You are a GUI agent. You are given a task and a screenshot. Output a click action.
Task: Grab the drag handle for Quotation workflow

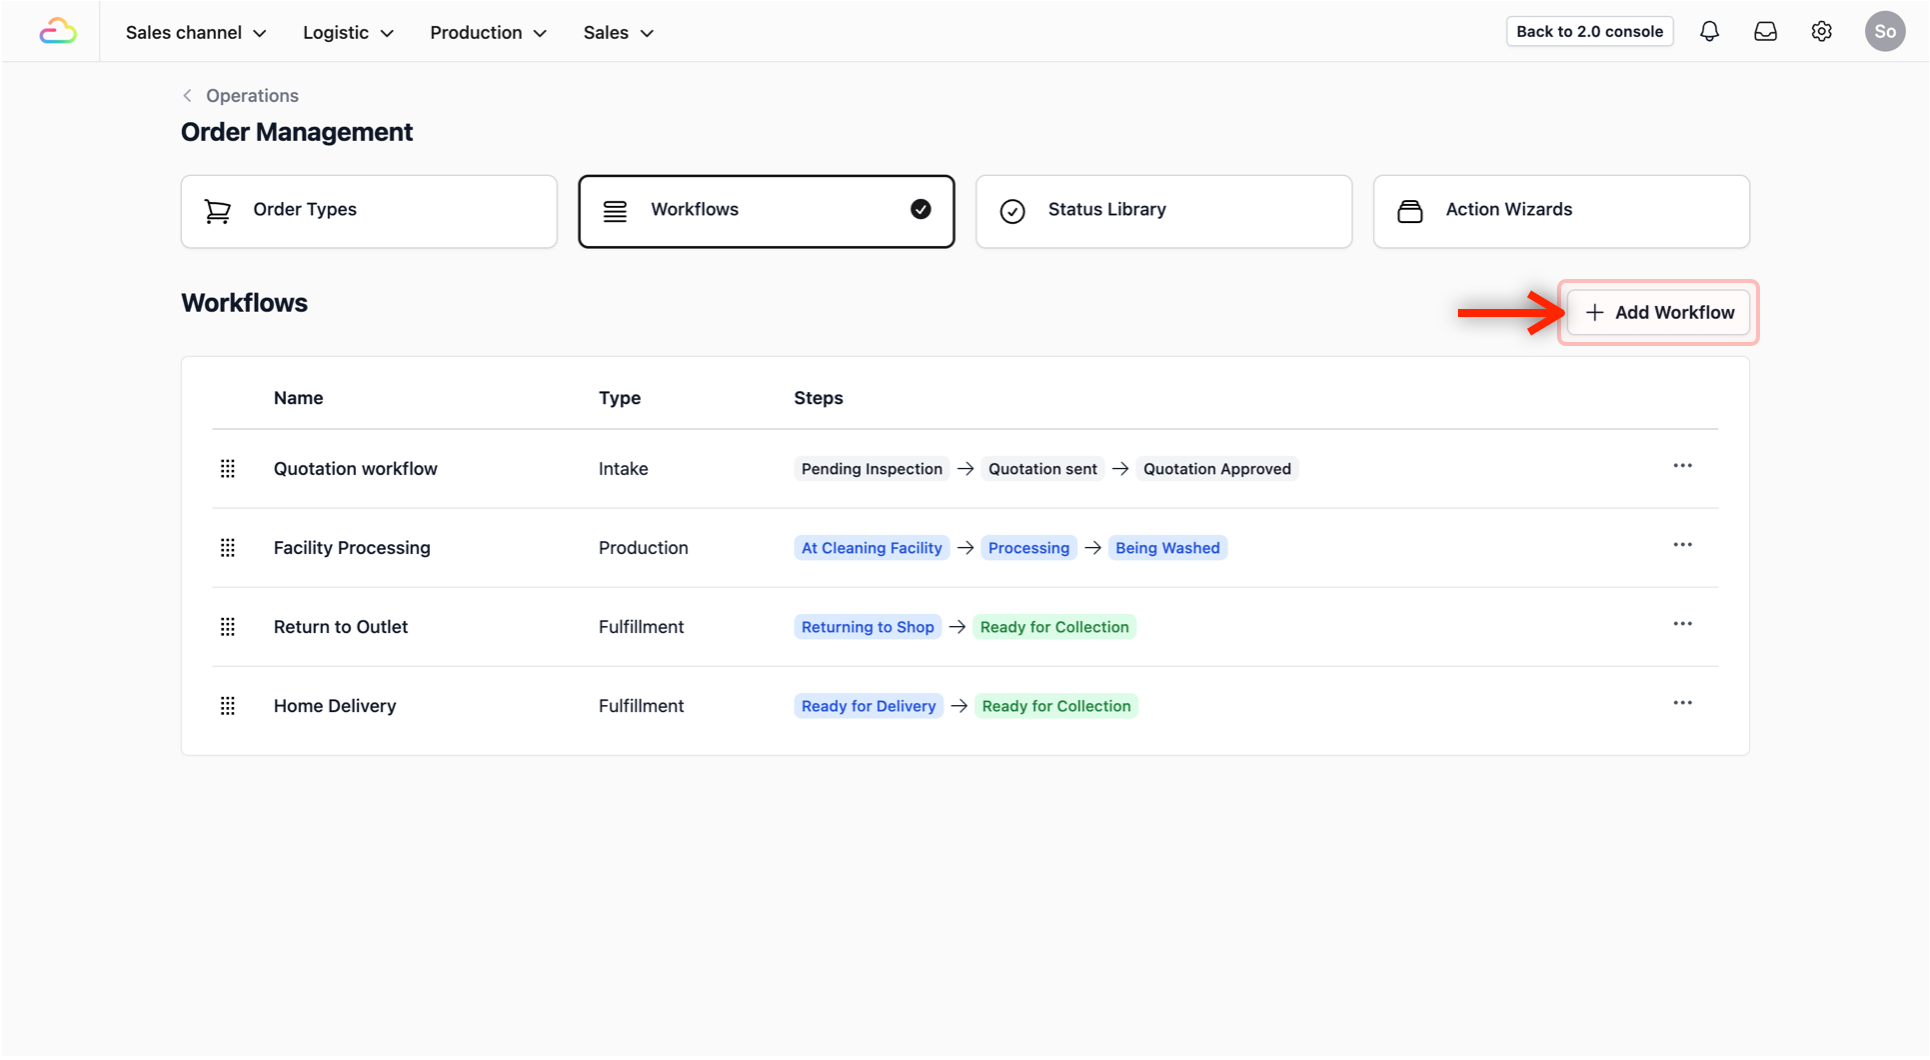click(228, 469)
